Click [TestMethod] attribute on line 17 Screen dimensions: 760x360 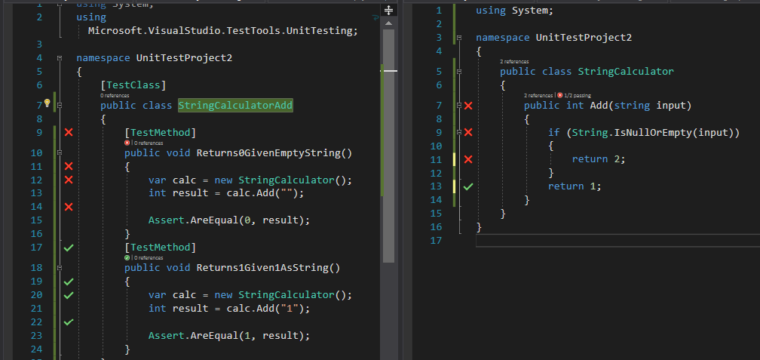(160, 248)
